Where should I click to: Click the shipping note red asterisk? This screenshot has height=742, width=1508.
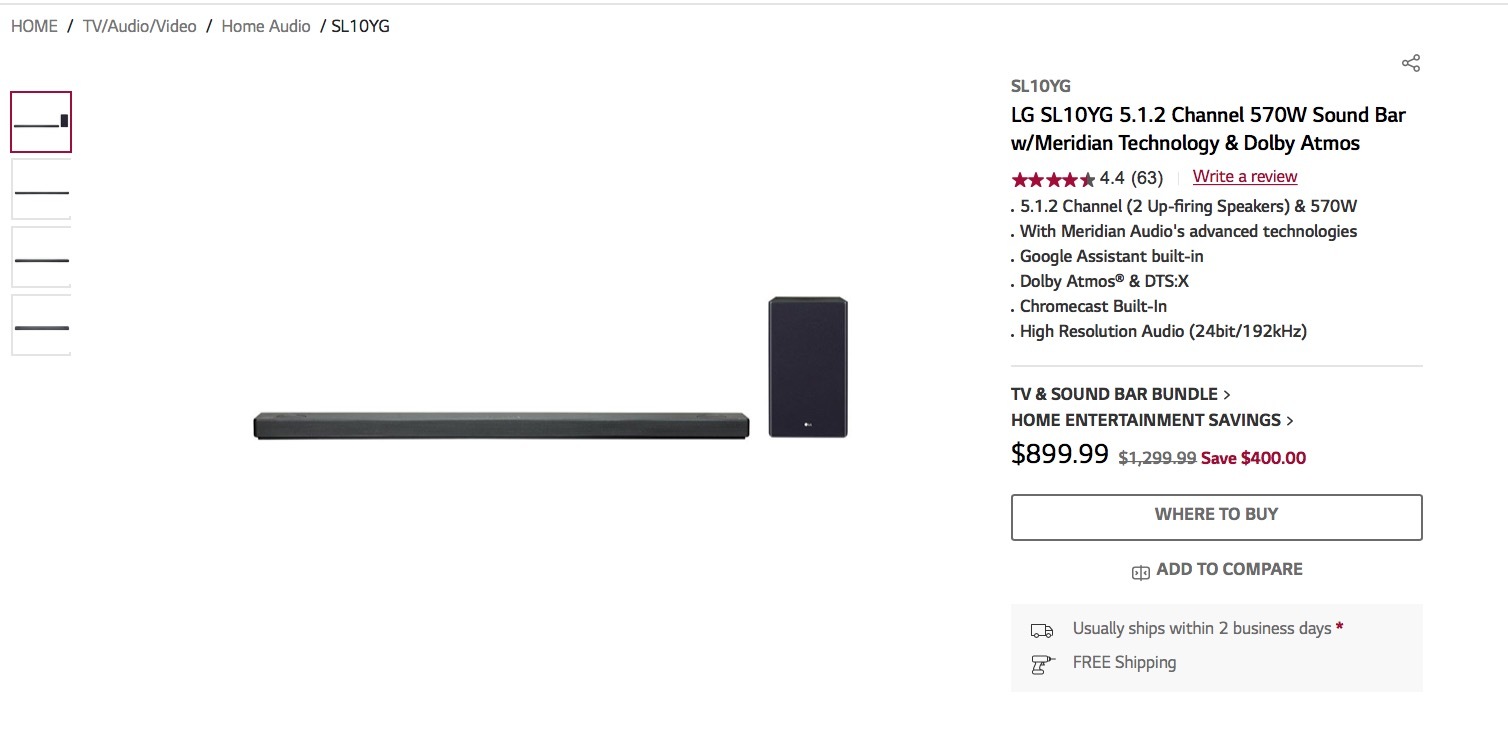point(1339,628)
